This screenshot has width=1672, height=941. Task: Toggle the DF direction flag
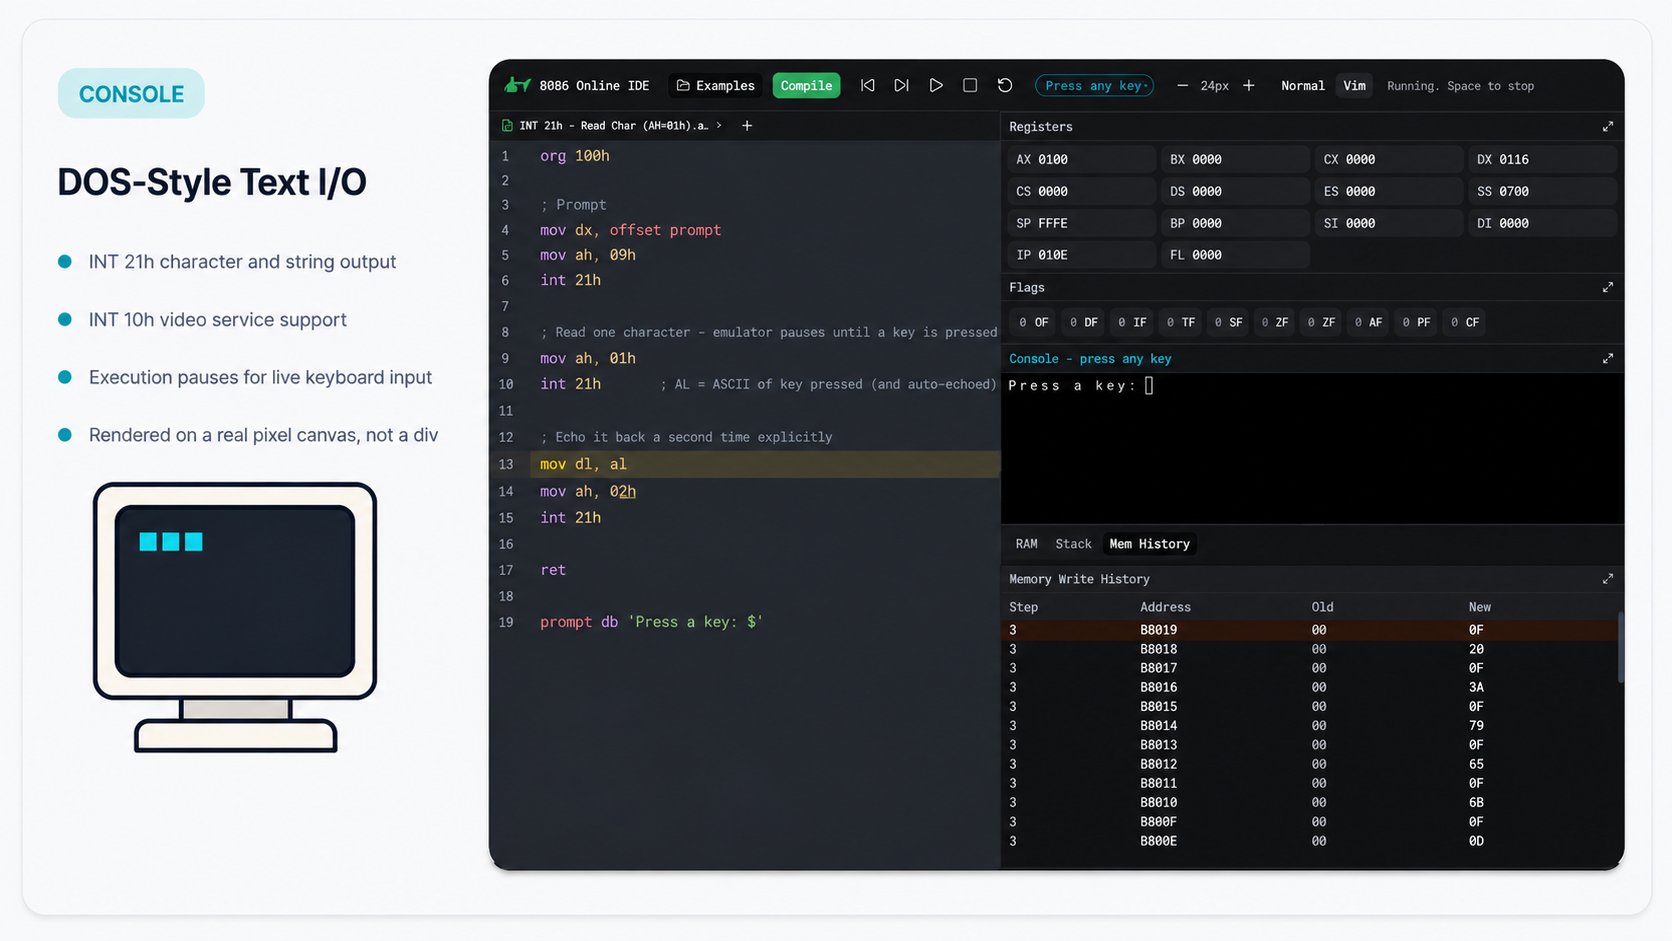click(1084, 323)
